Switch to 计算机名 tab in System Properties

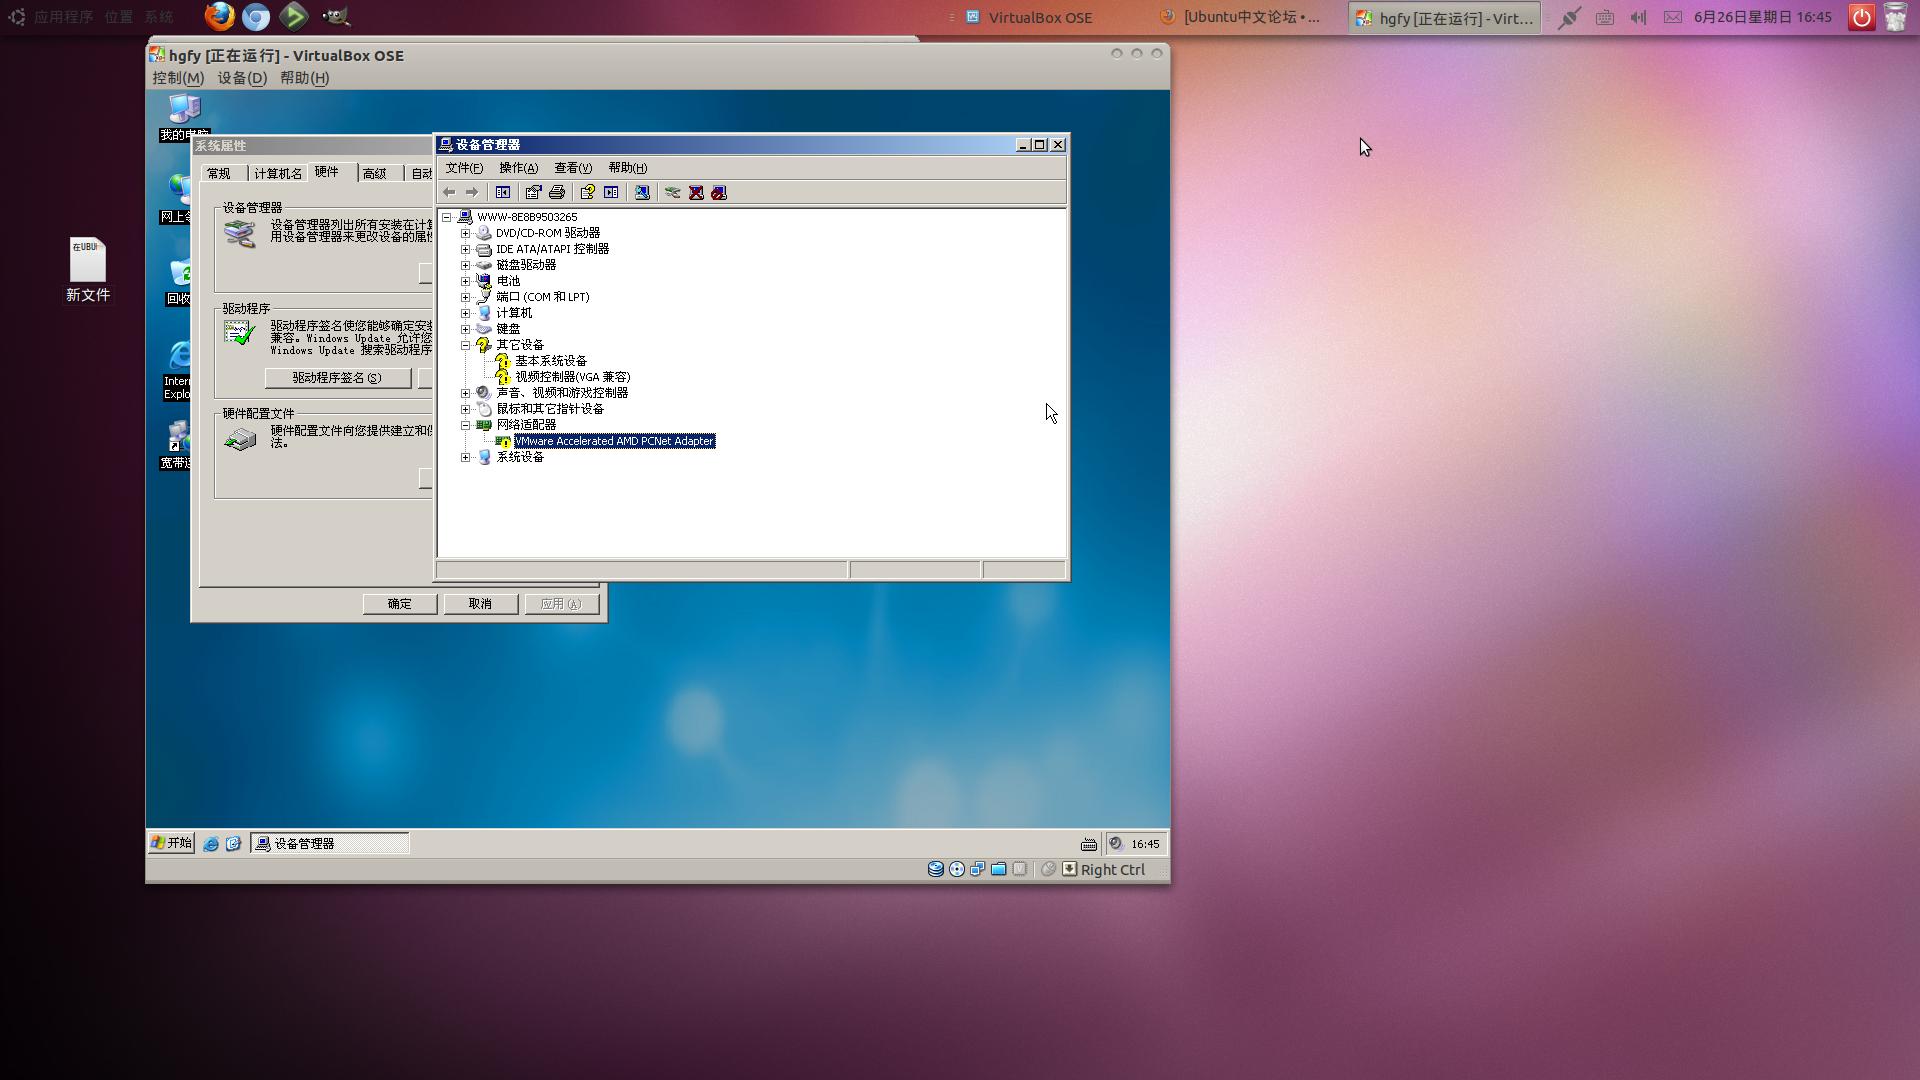pyautogui.click(x=278, y=173)
